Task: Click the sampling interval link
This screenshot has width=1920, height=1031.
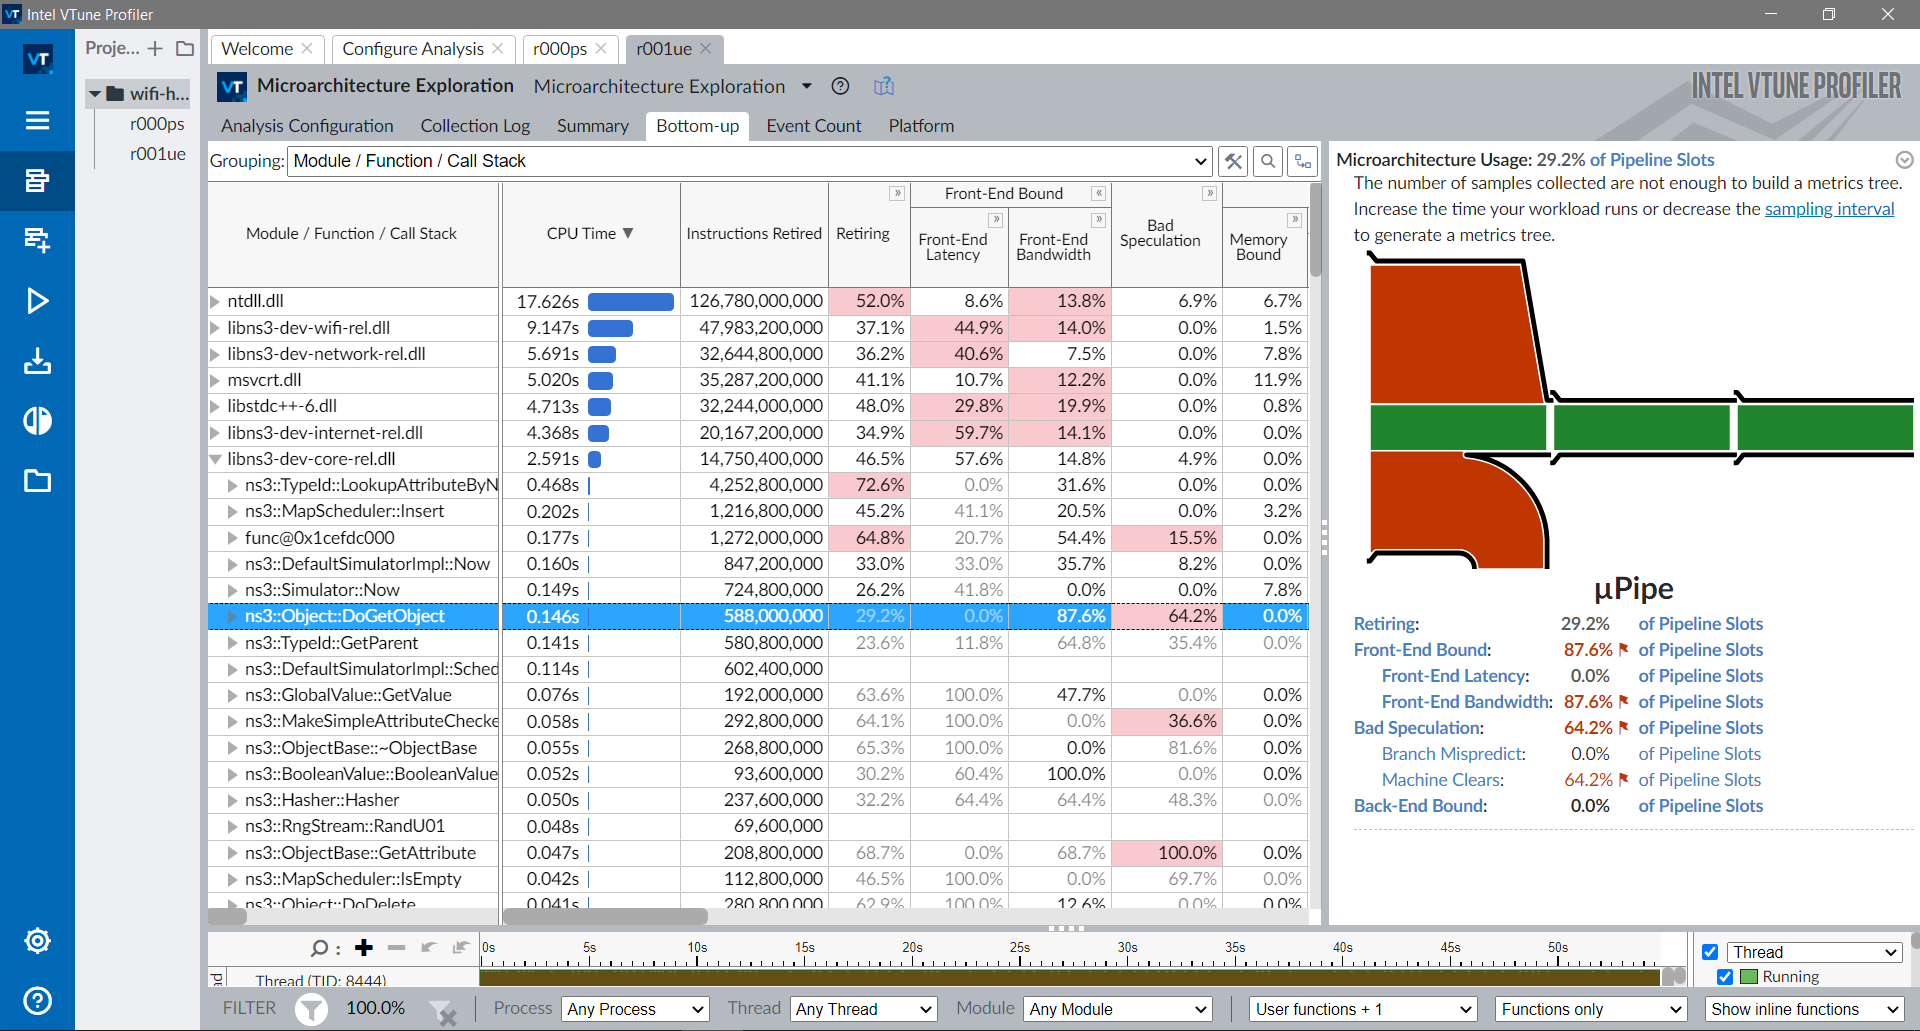Action: coord(1831,209)
